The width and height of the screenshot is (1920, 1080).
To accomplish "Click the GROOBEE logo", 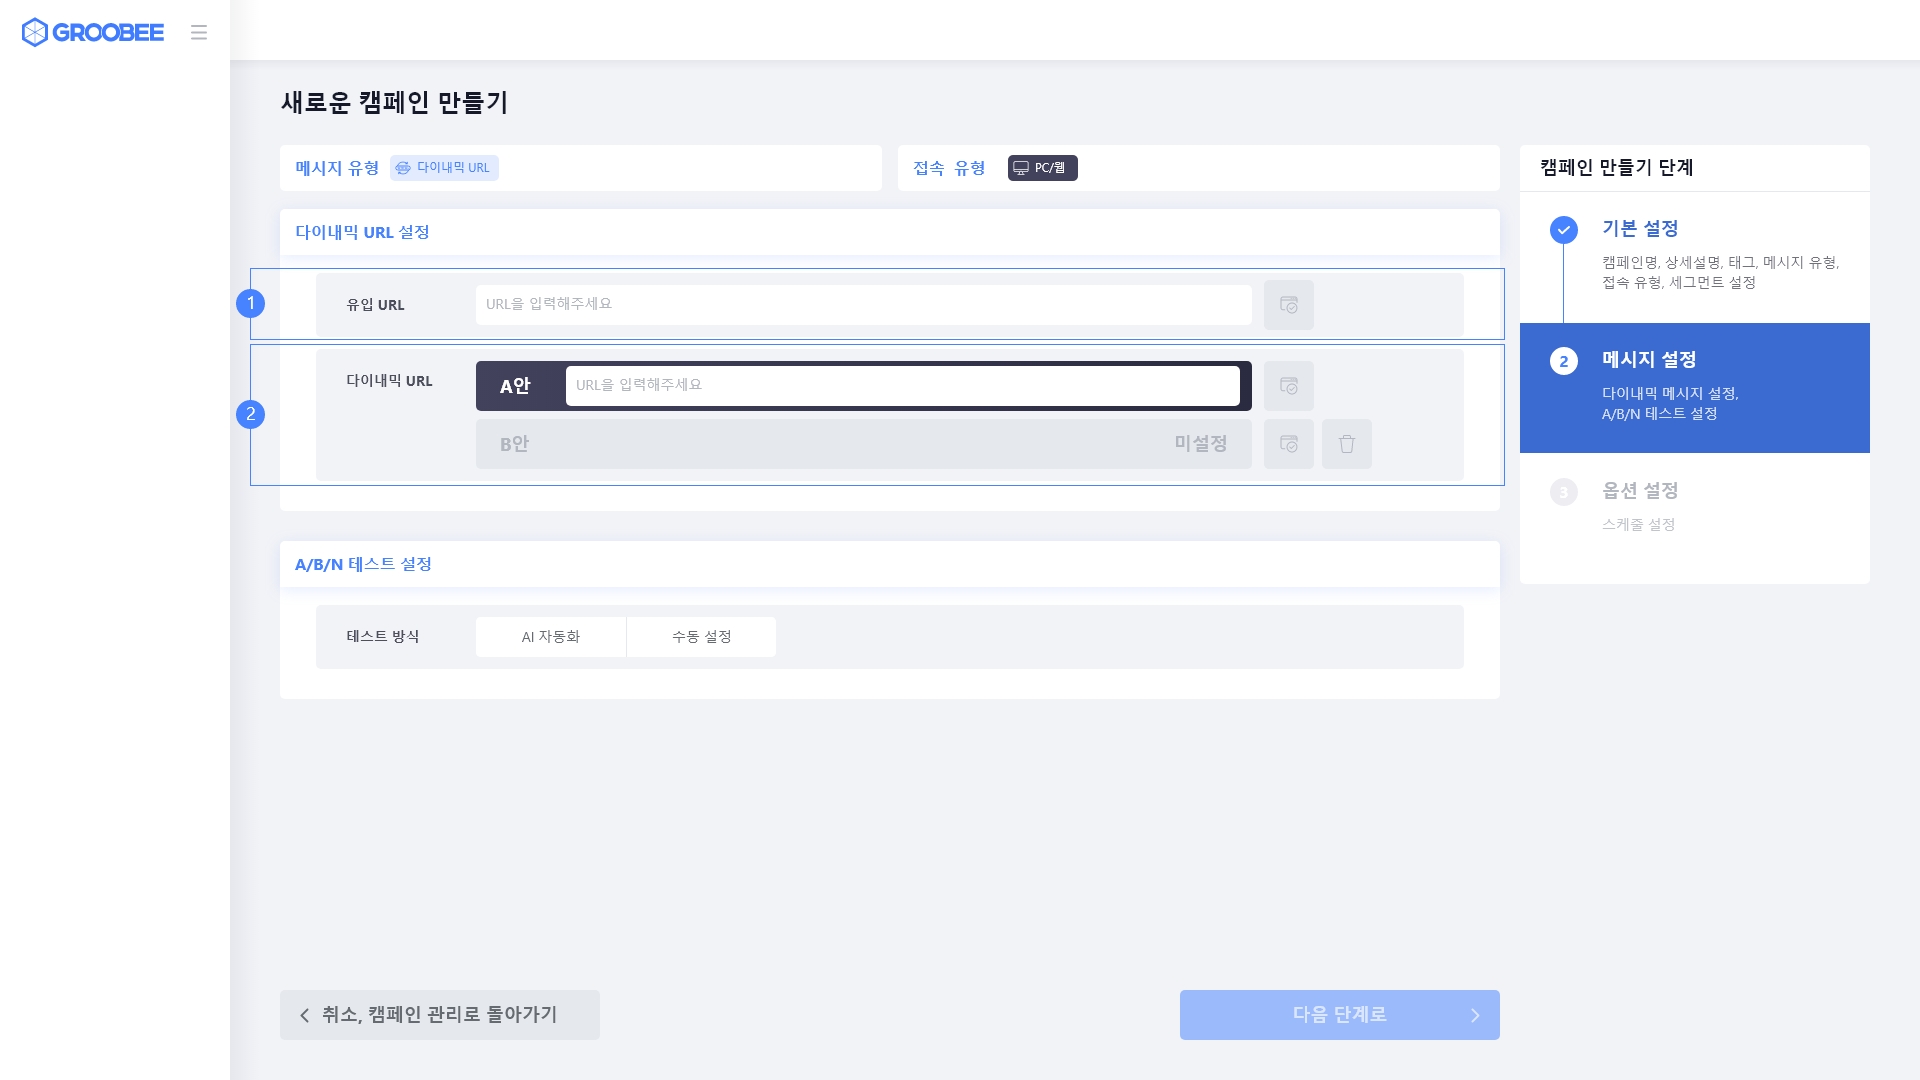I will (x=93, y=32).
